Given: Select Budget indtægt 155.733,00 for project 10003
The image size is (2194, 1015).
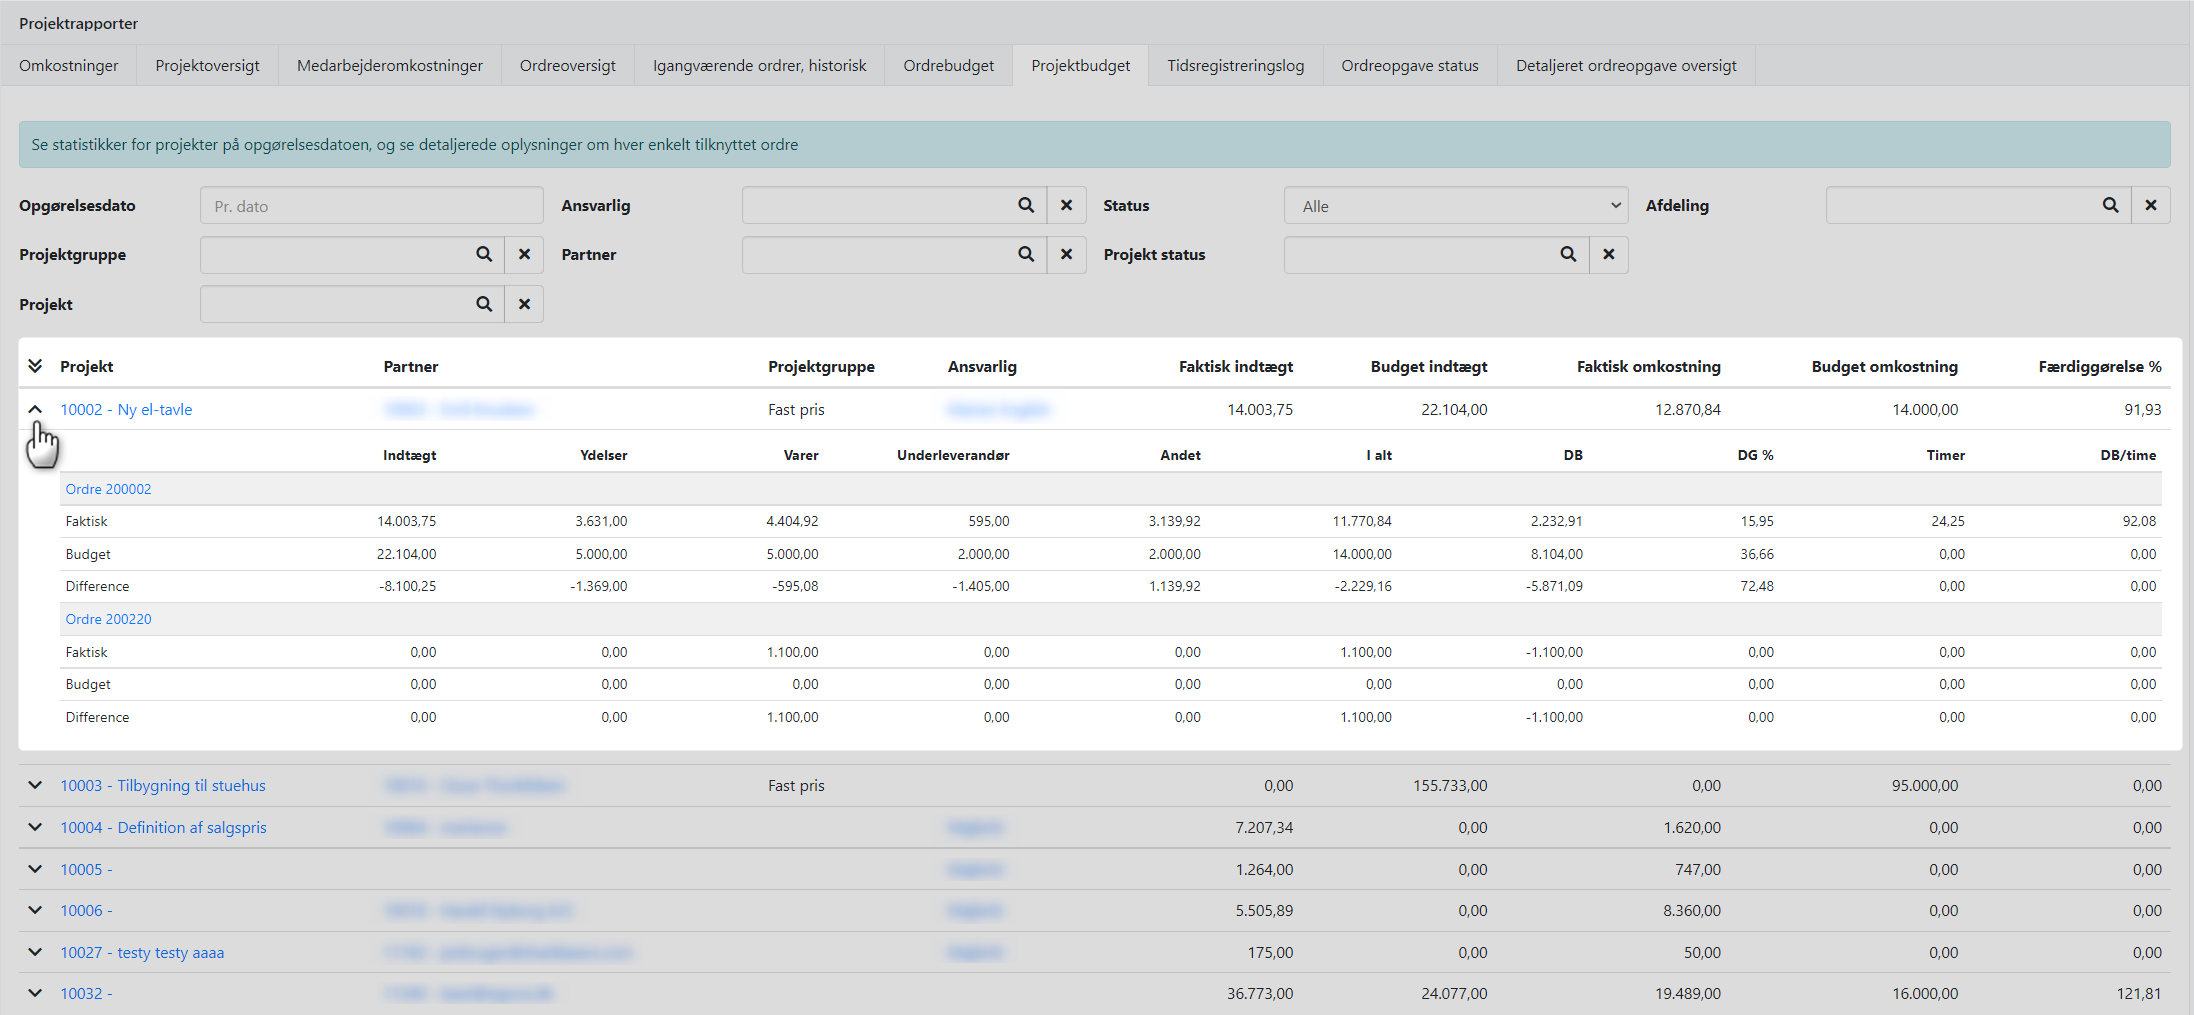Looking at the screenshot, I should tap(1450, 785).
